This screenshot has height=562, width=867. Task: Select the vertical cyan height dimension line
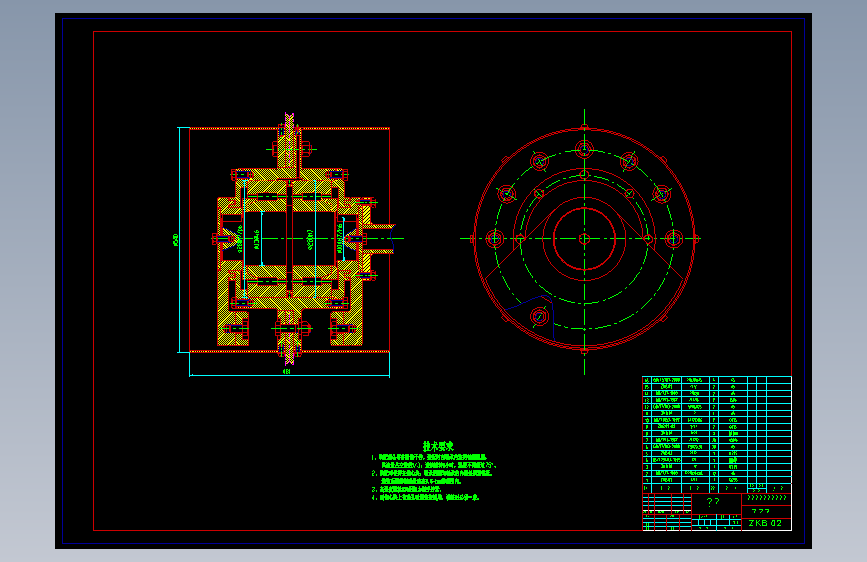[179, 240]
